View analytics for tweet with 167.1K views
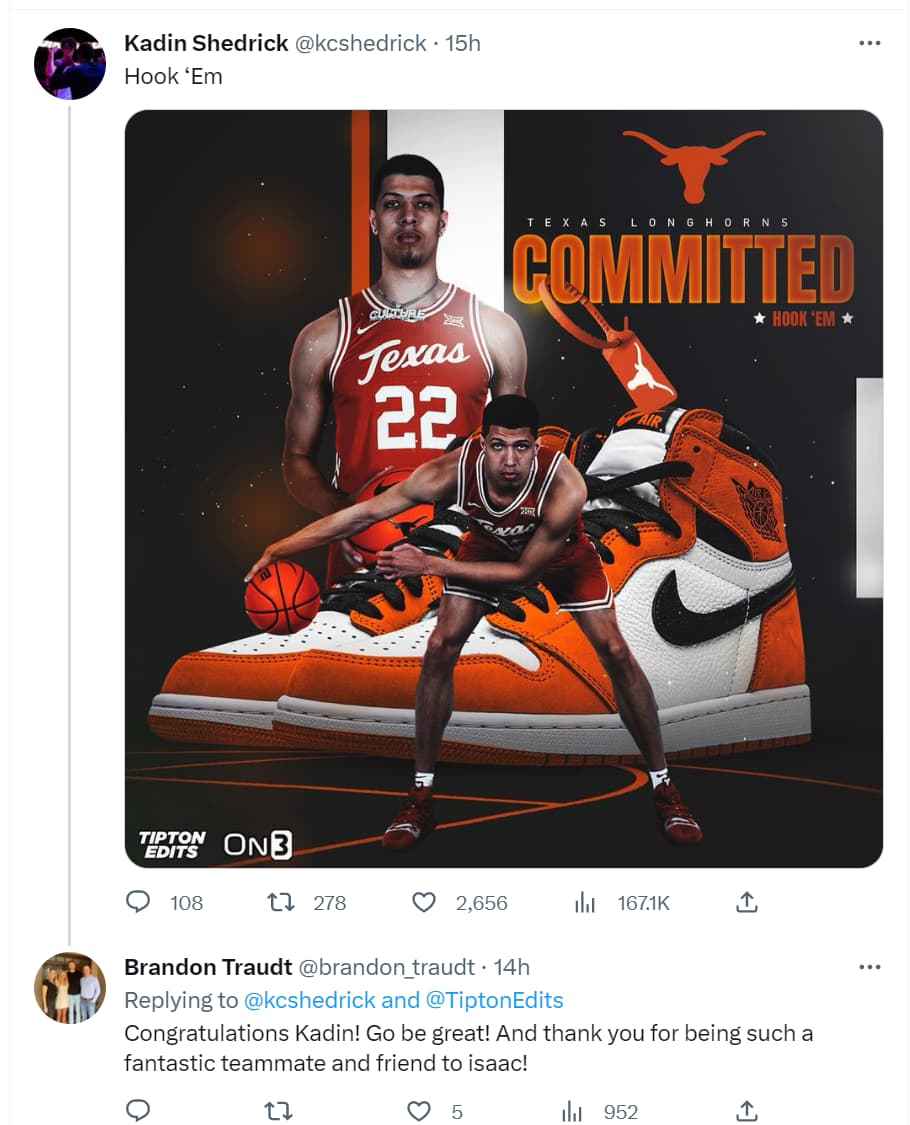Screen dimensions: 910x1125 click(x=586, y=902)
